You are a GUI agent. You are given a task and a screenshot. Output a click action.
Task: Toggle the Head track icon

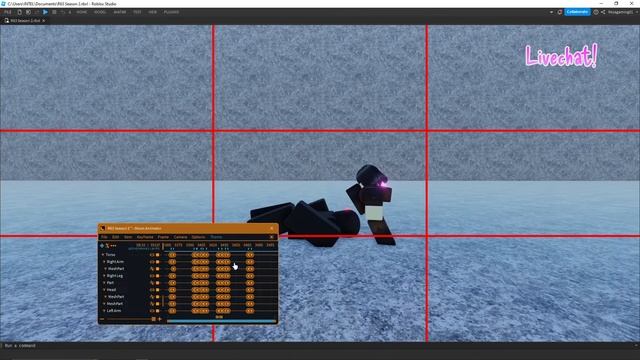(152, 289)
